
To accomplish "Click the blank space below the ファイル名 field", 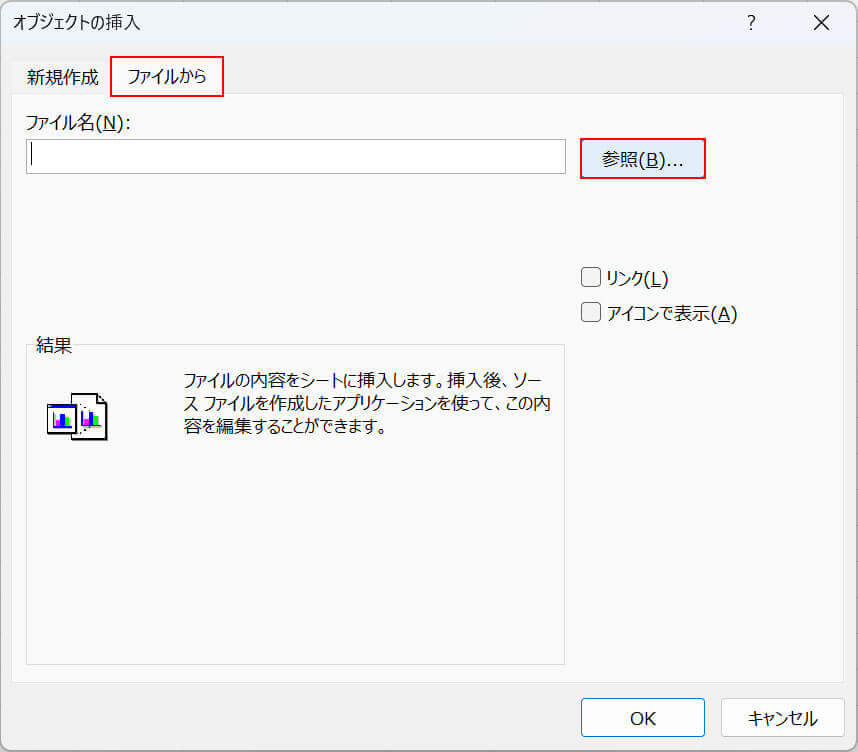I will point(296,250).
